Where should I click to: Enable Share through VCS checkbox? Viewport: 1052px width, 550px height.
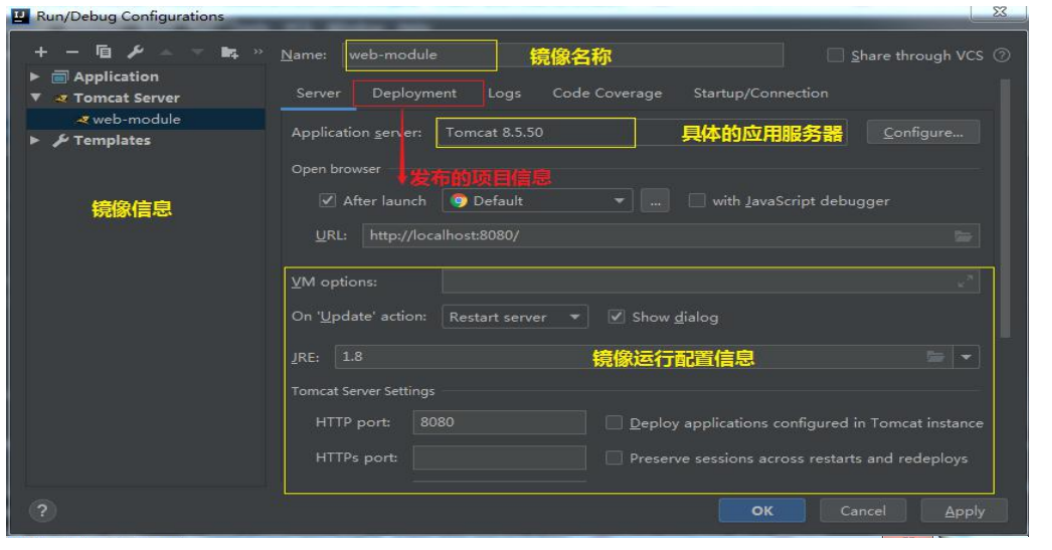click(x=835, y=55)
